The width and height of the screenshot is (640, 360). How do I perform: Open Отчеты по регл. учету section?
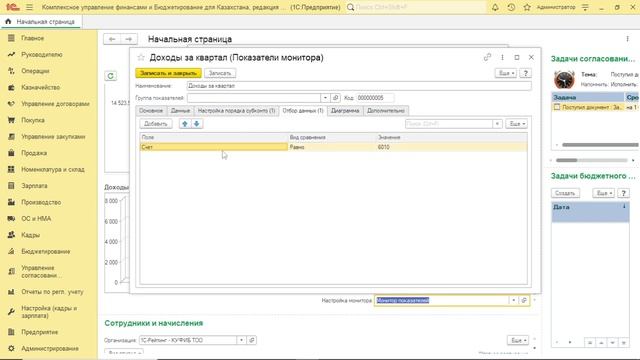pyautogui.click(x=52, y=292)
